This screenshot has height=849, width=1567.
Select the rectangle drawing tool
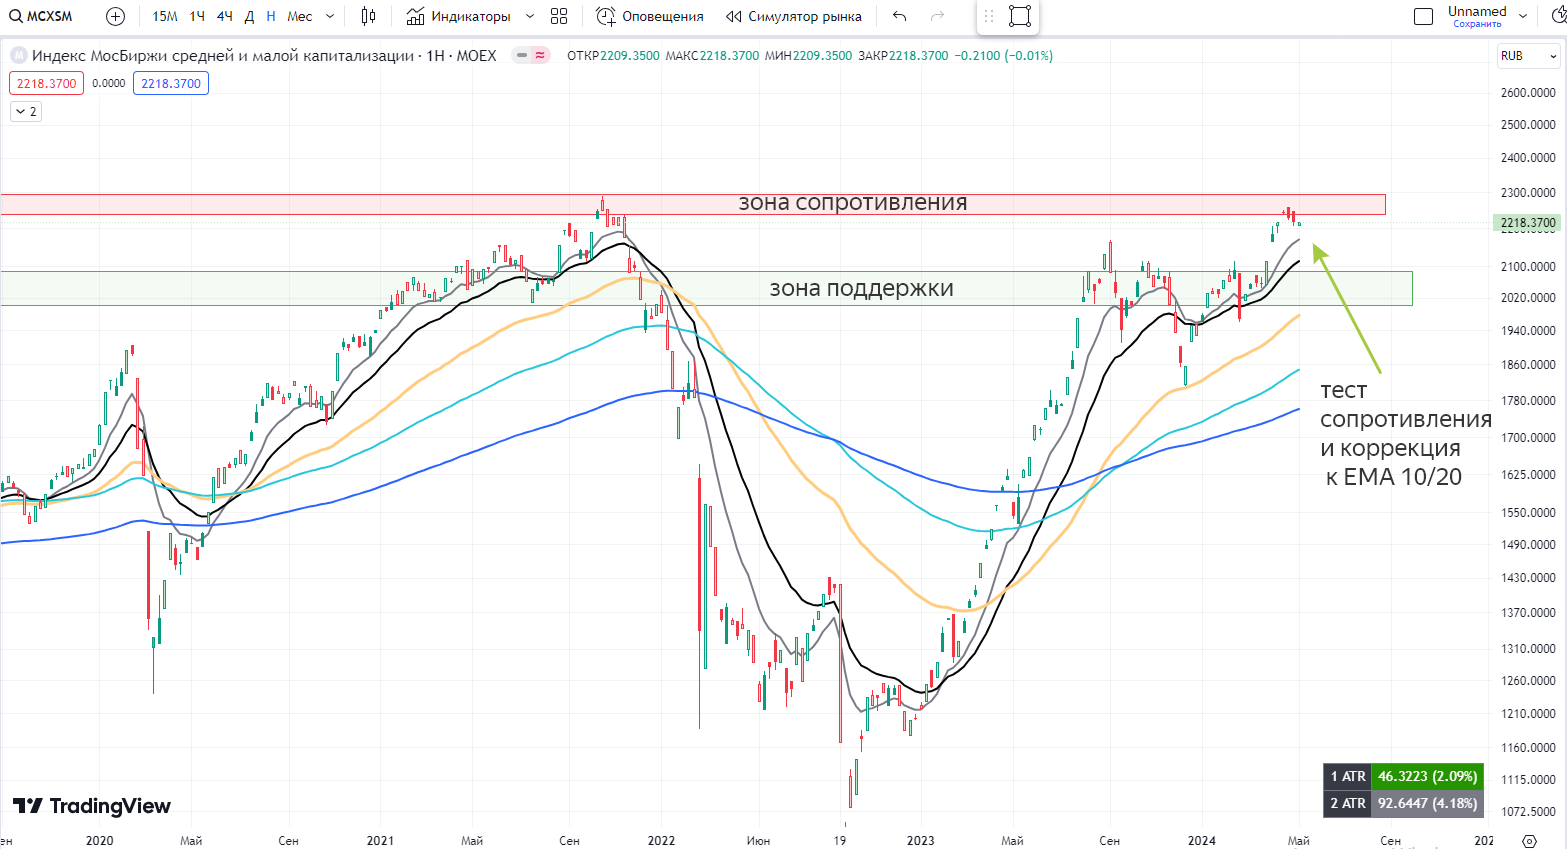[x=1020, y=16]
